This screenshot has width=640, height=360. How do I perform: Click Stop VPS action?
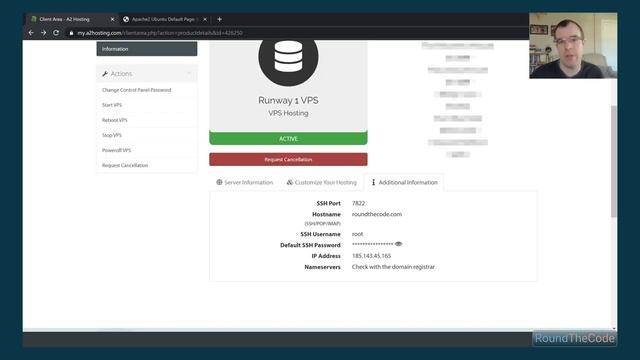coord(112,135)
